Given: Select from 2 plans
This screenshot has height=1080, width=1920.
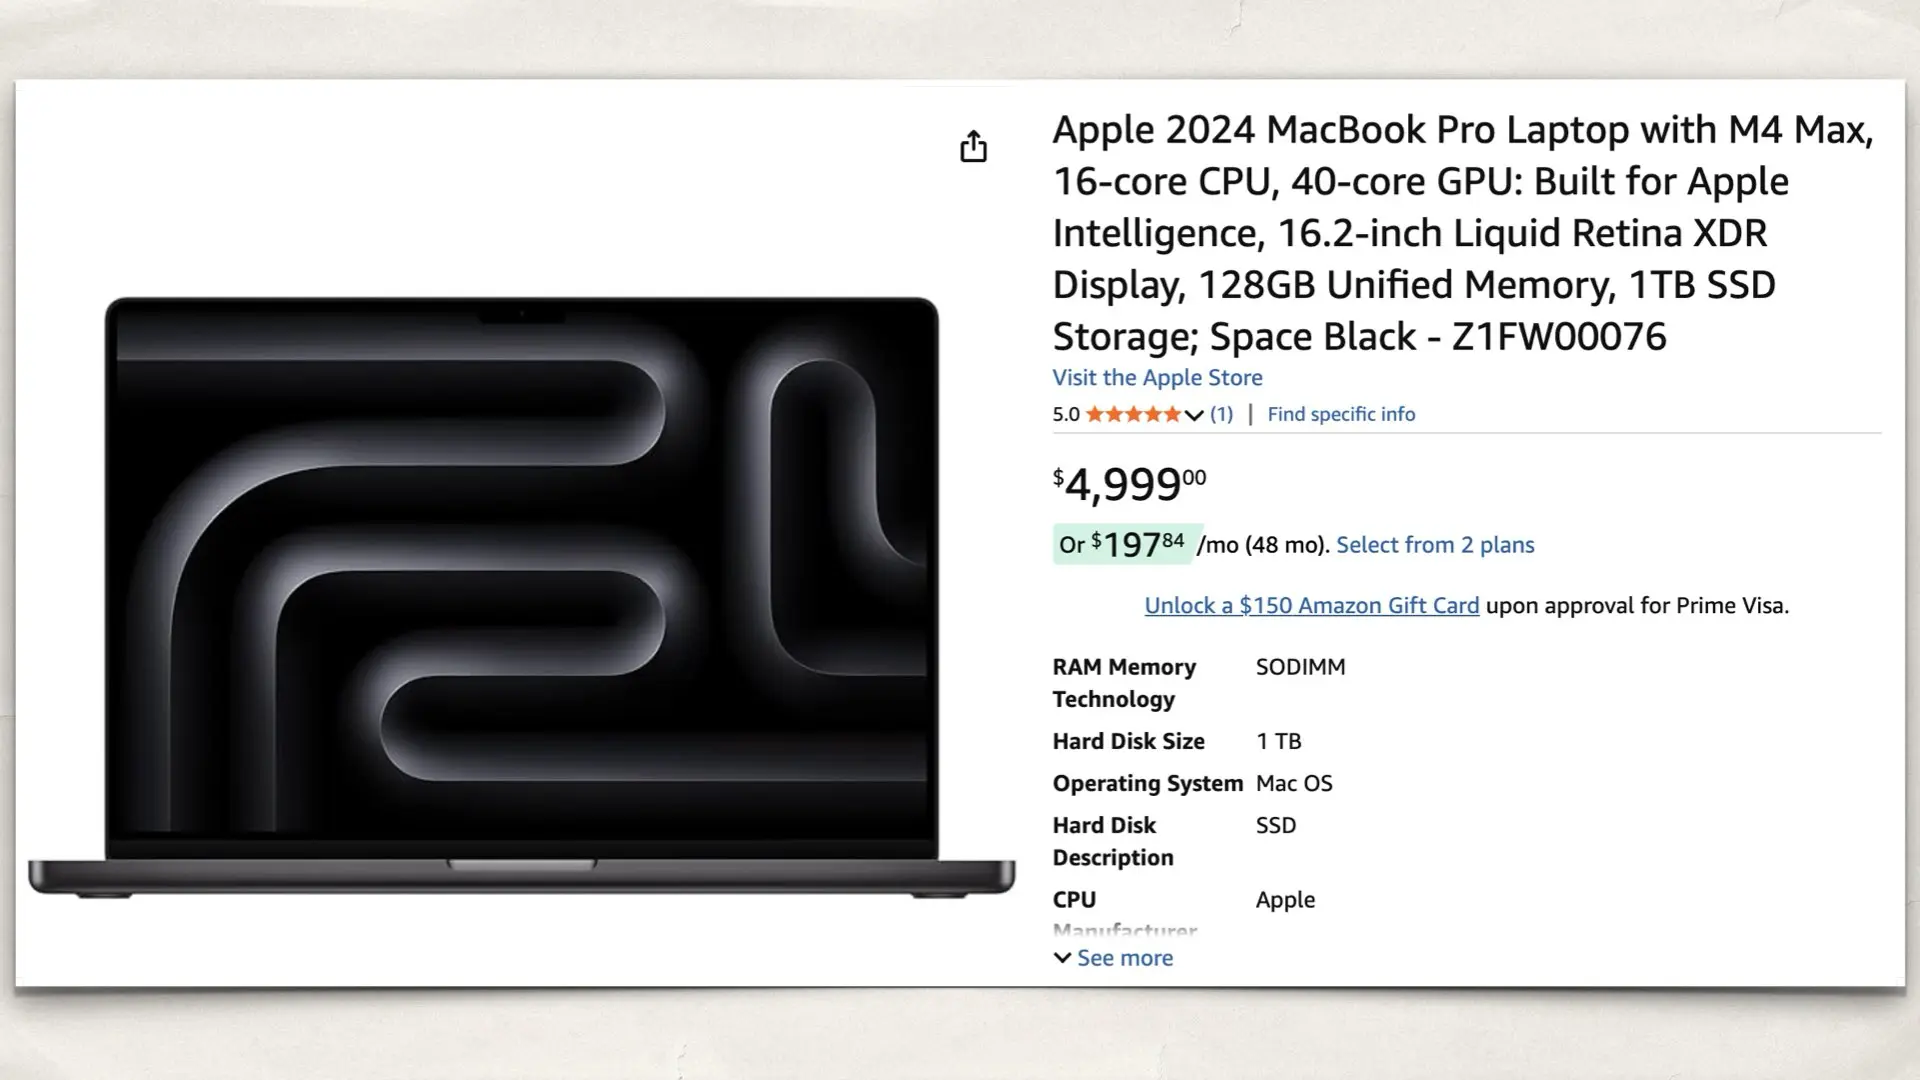Looking at the screenshot, I should click(x=1435, y=545).
